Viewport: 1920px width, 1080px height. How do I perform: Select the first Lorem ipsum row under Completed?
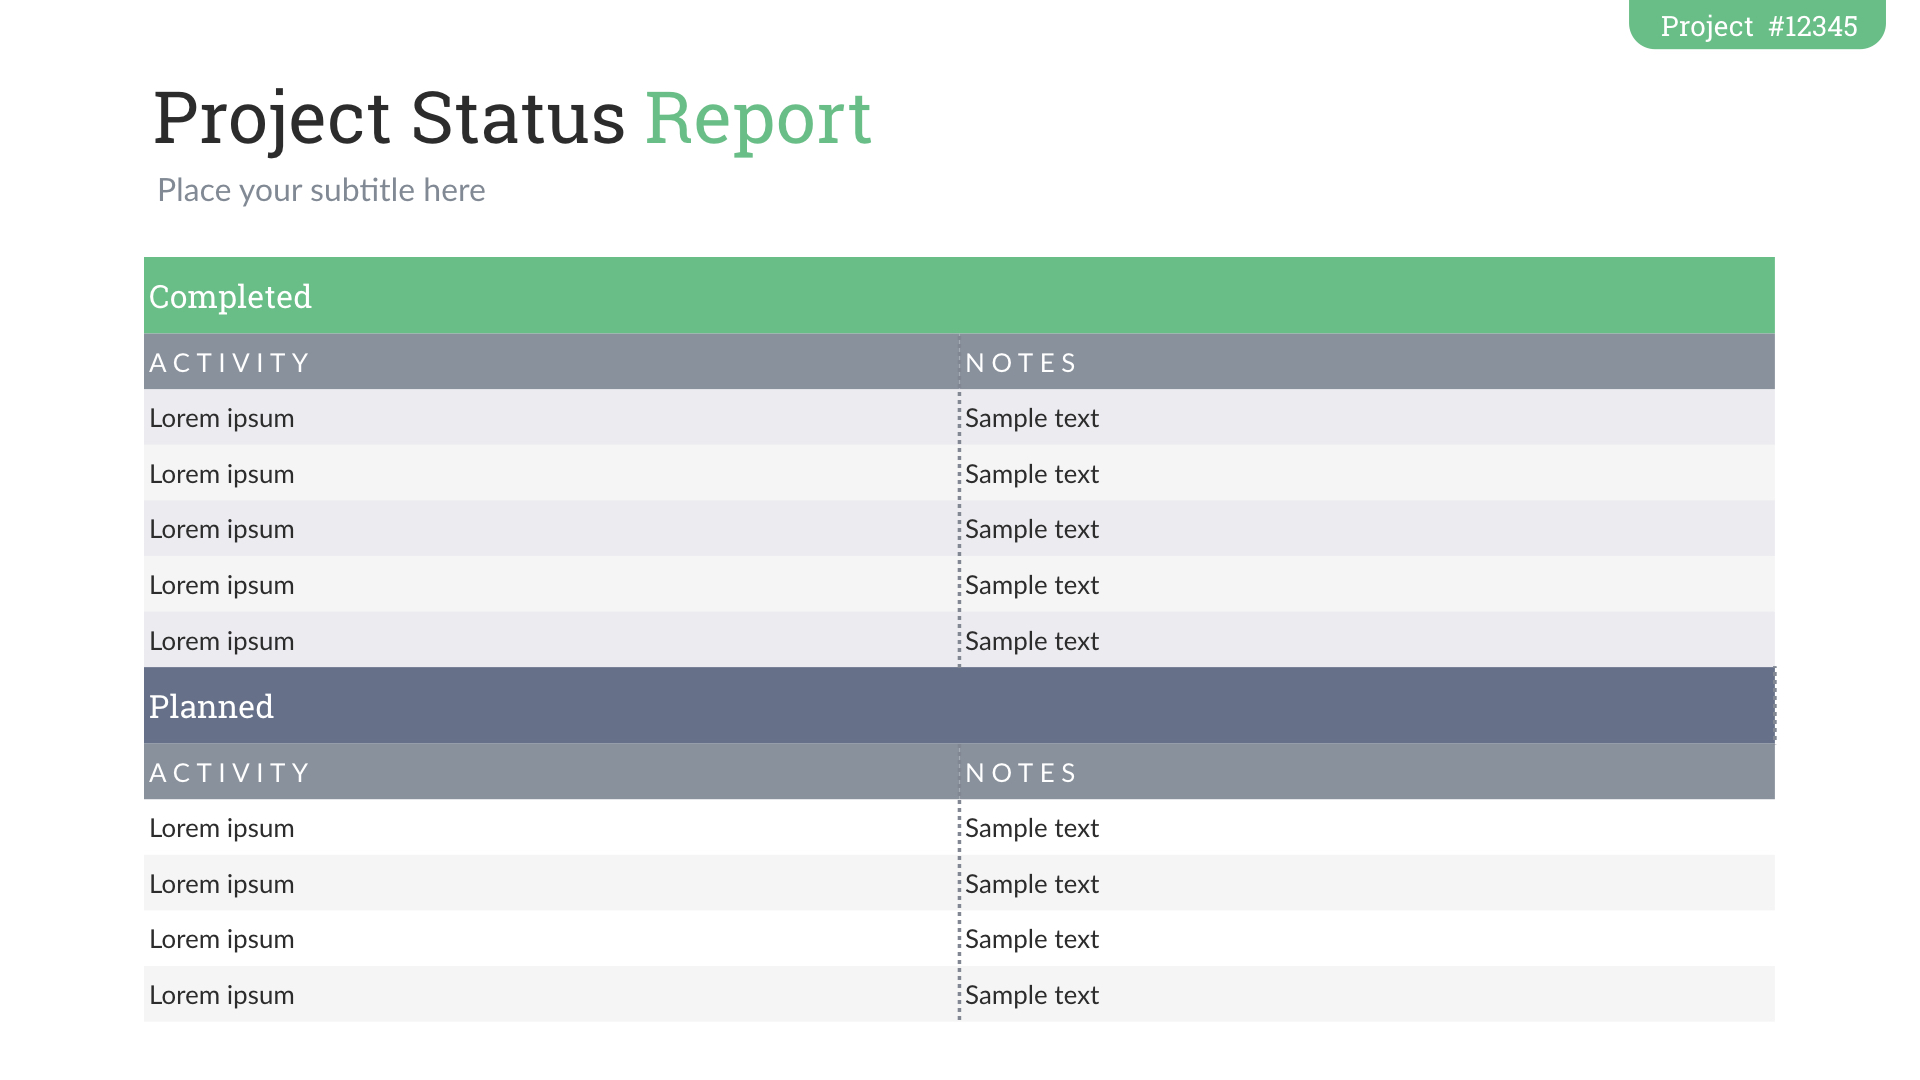[221, 418]
